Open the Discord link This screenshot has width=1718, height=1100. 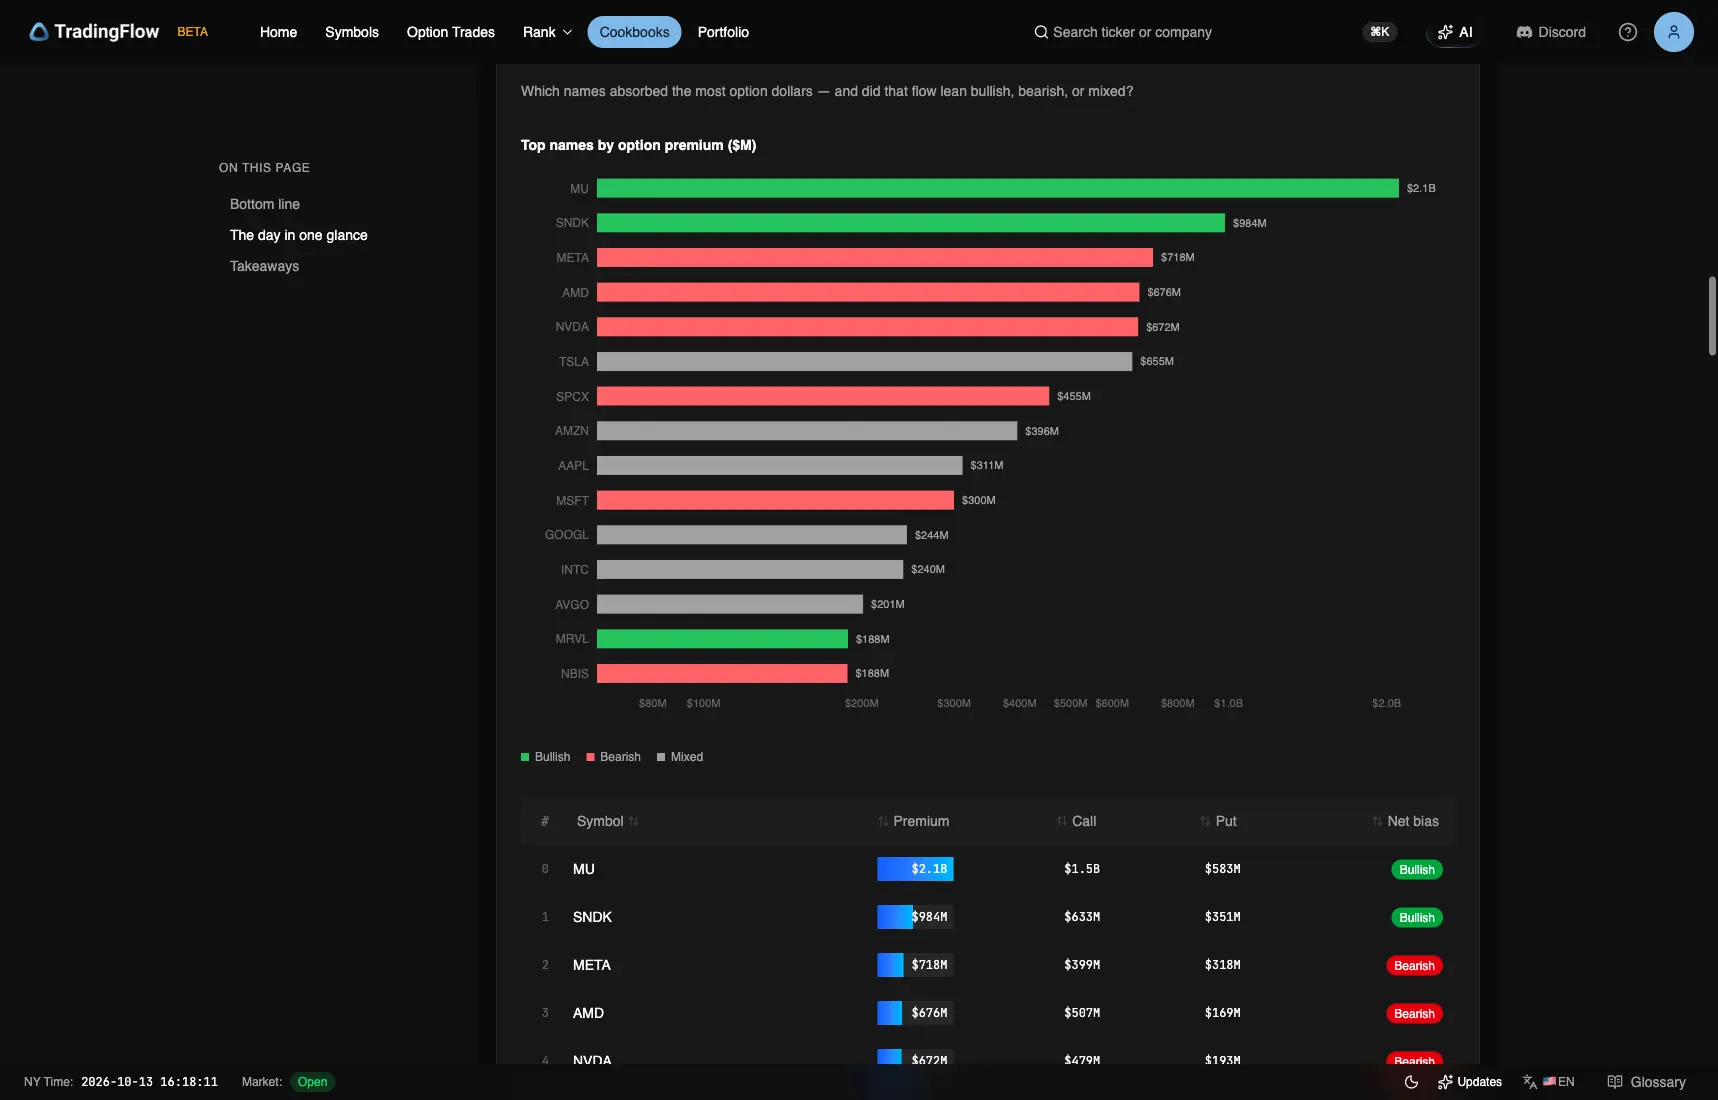1551,32
